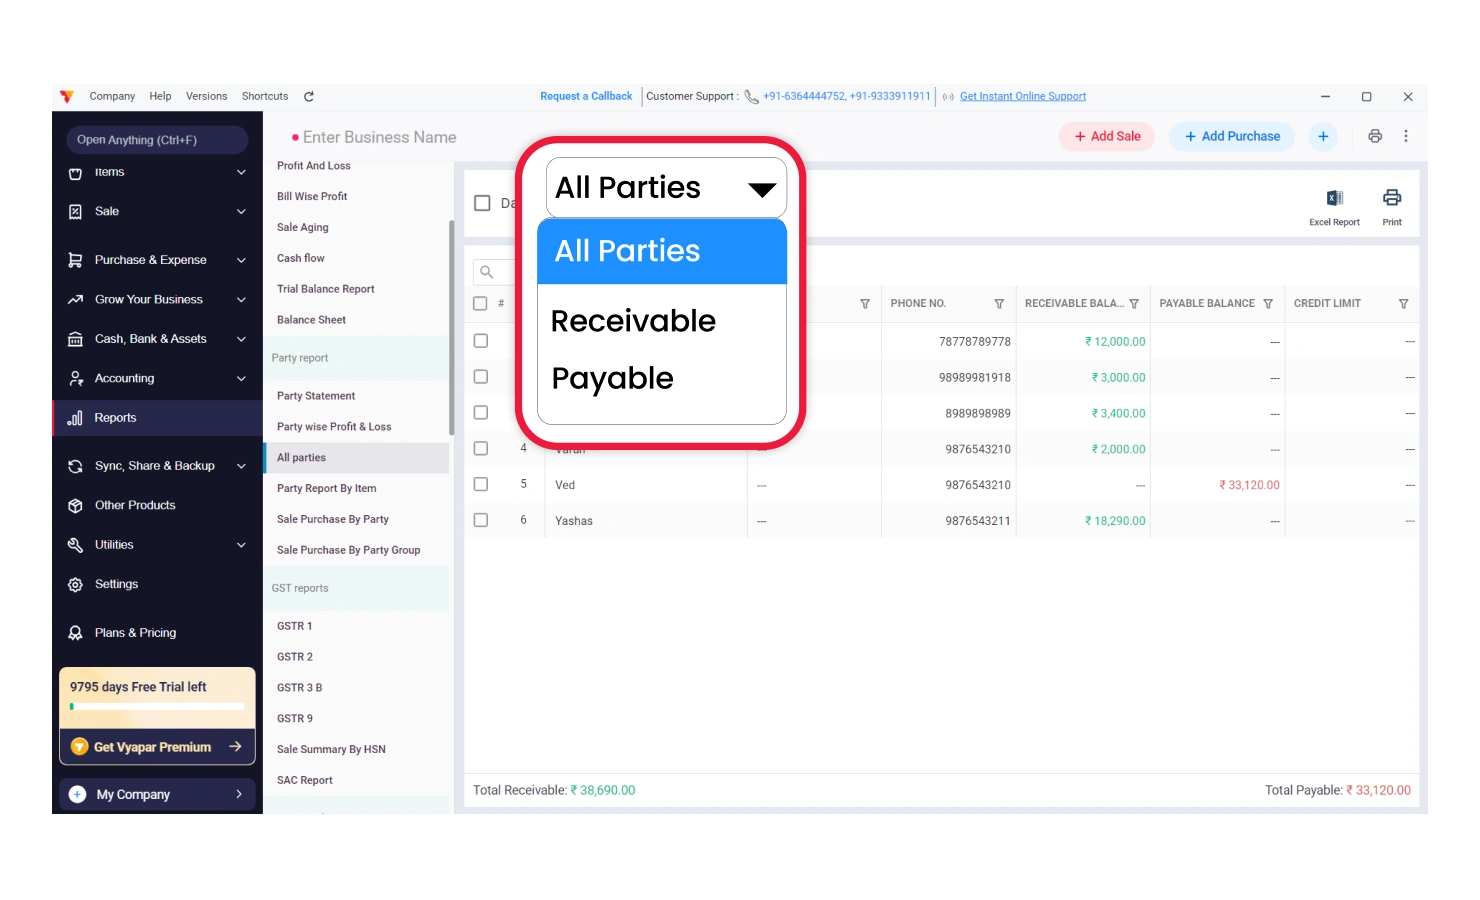Open the Get Instant Online Support link

click(x=1022, y=97)
